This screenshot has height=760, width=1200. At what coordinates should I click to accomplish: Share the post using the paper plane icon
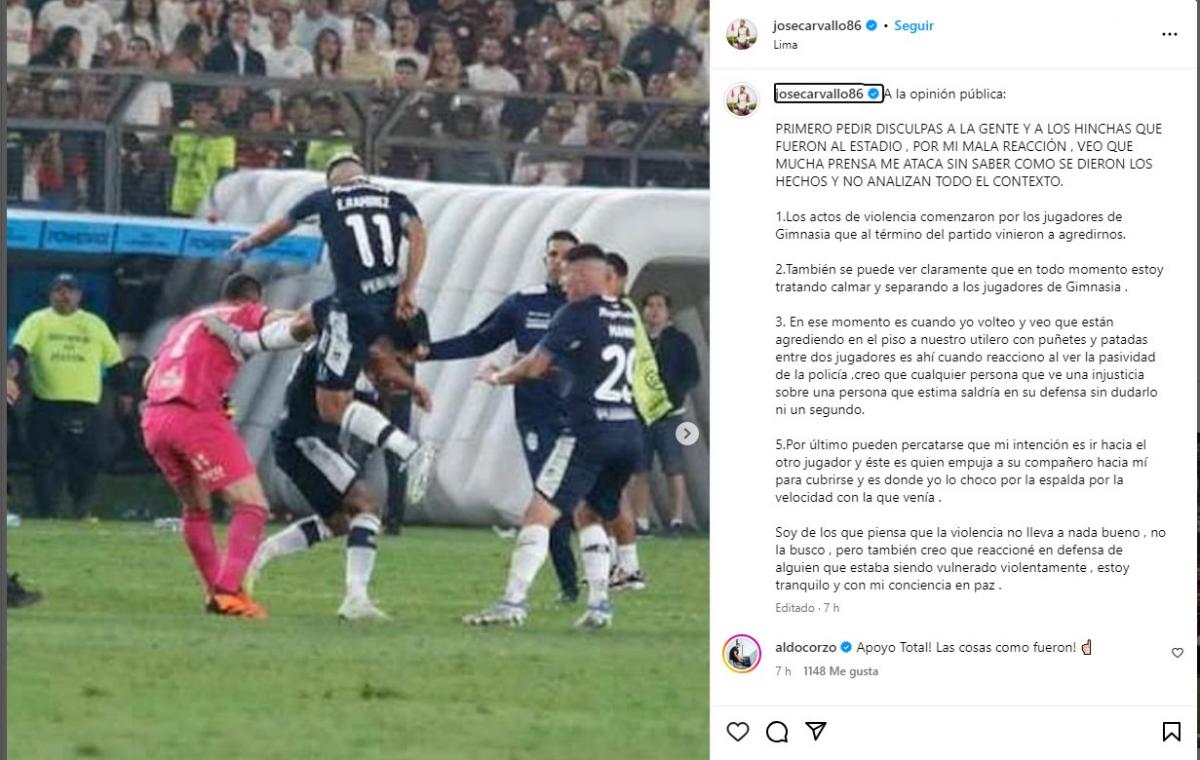[x=816, y=732]
